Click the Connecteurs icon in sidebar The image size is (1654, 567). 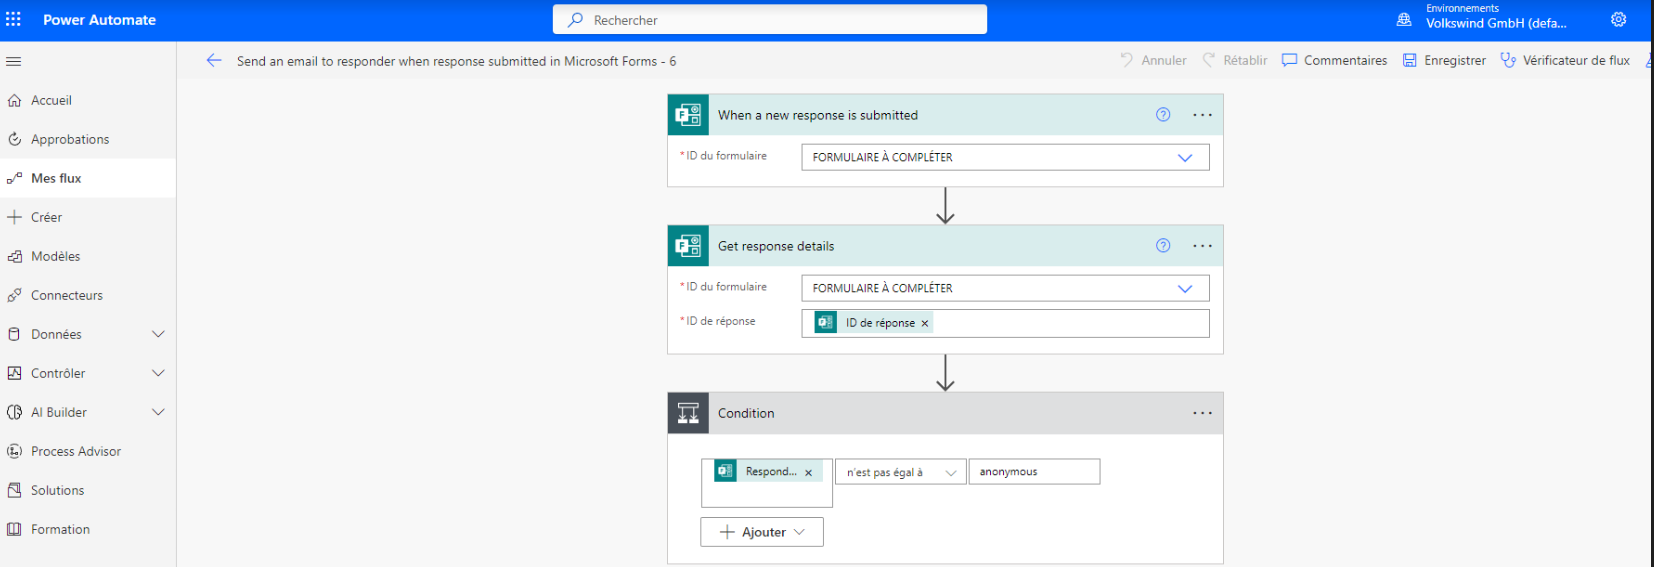click(14, 295)
